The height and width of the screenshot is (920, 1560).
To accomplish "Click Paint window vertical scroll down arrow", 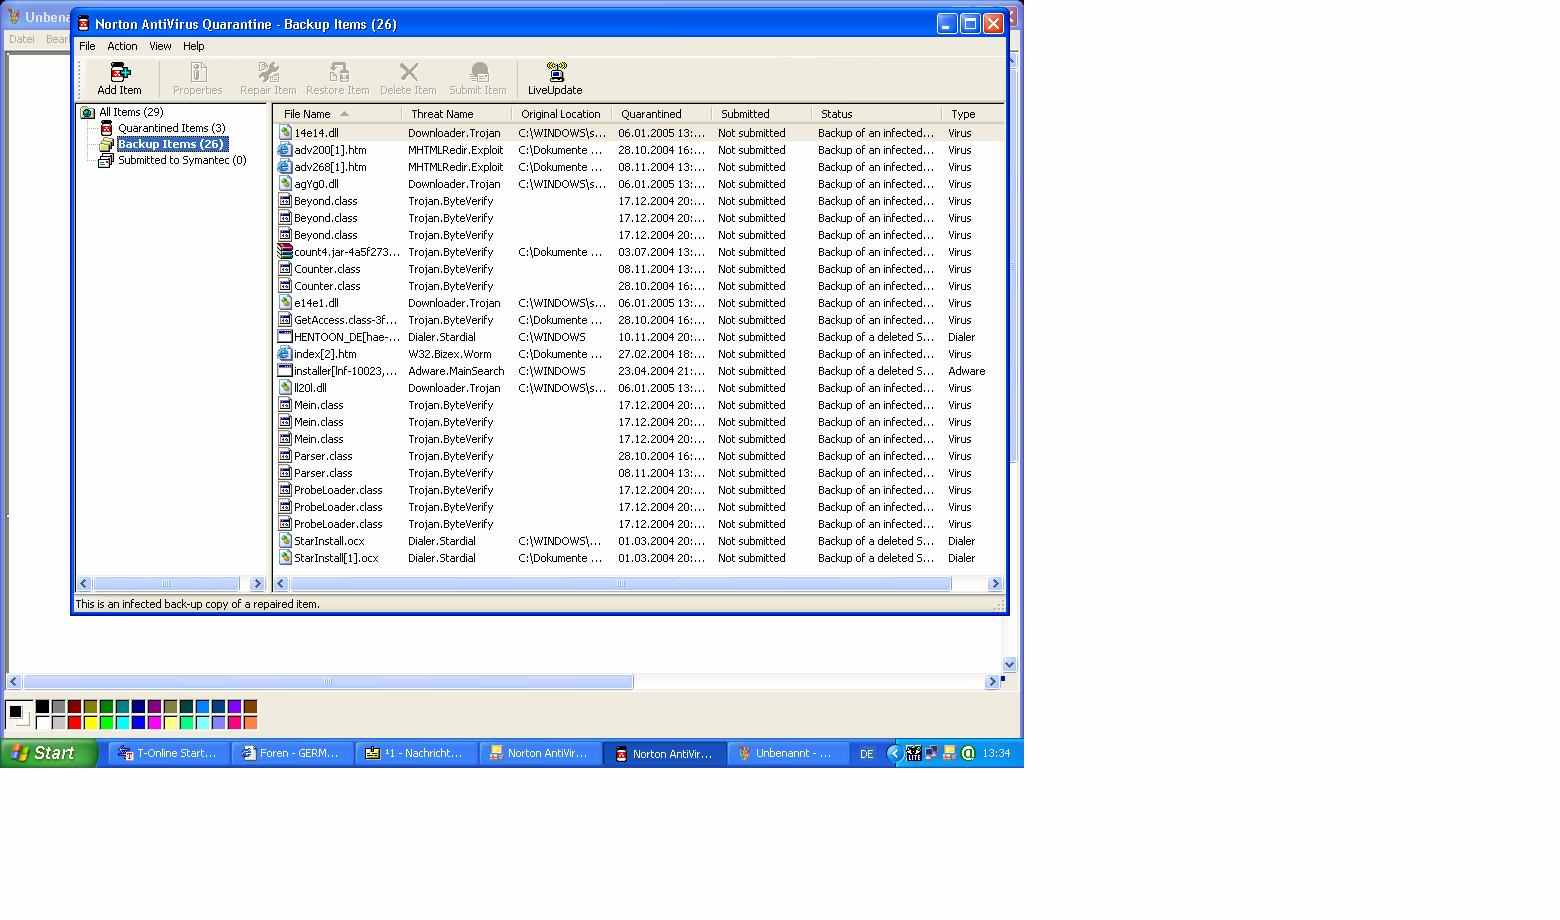I will point(1009,664).
